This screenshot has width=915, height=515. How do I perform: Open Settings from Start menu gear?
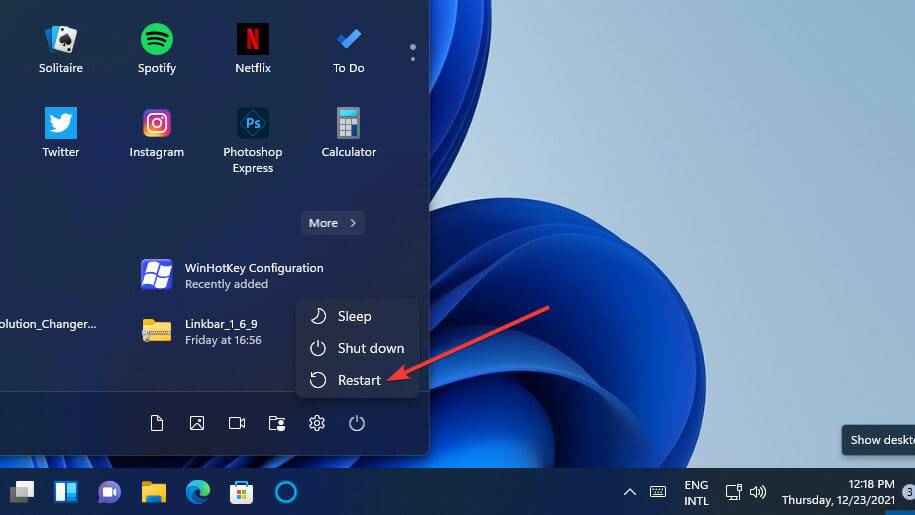click(317, 423)
